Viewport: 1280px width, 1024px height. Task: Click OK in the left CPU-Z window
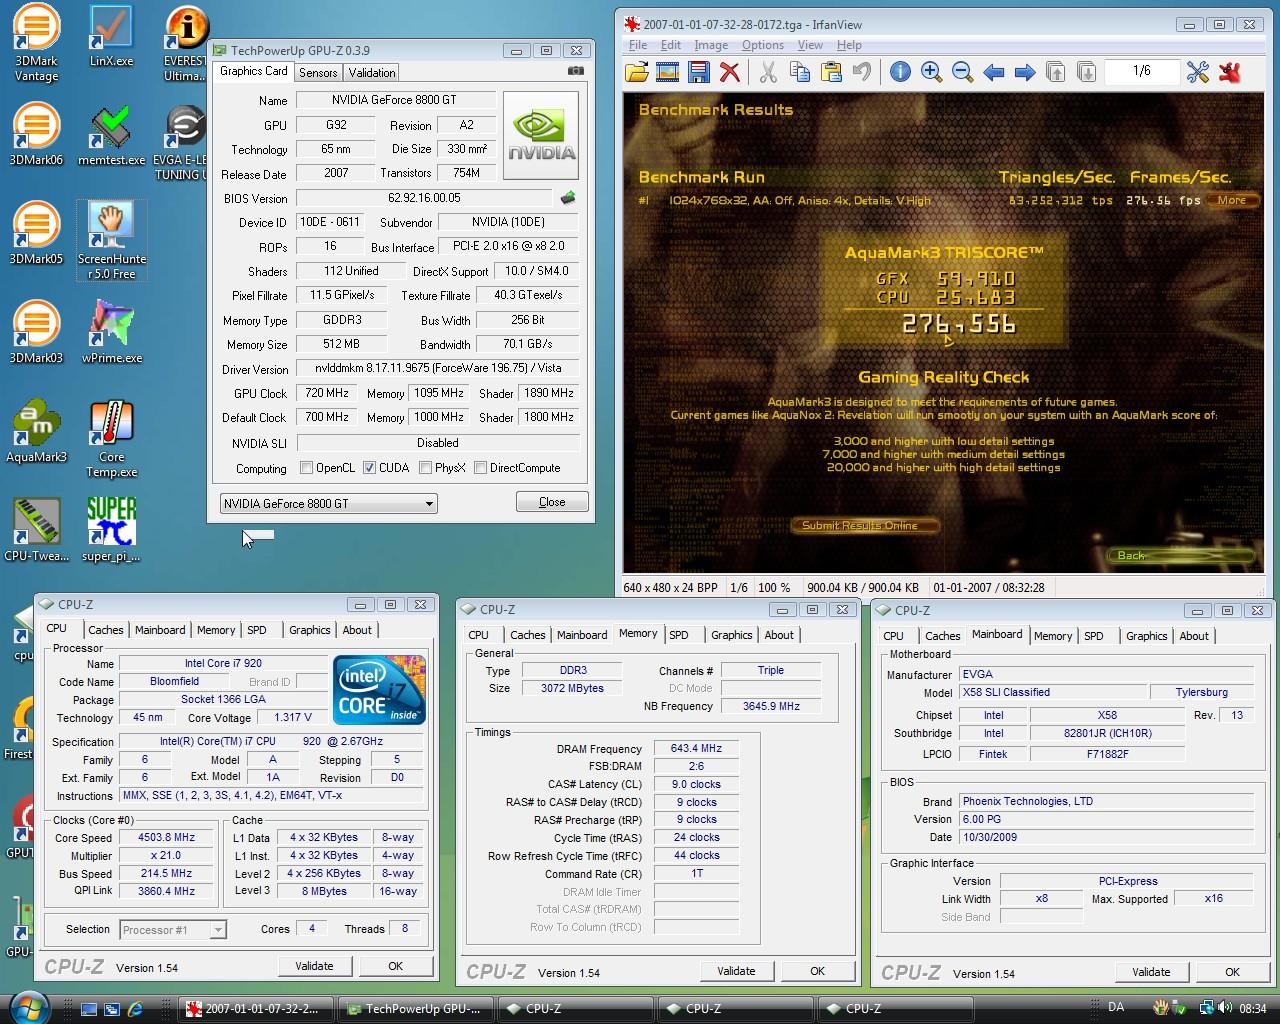click(x=395, y=966)
